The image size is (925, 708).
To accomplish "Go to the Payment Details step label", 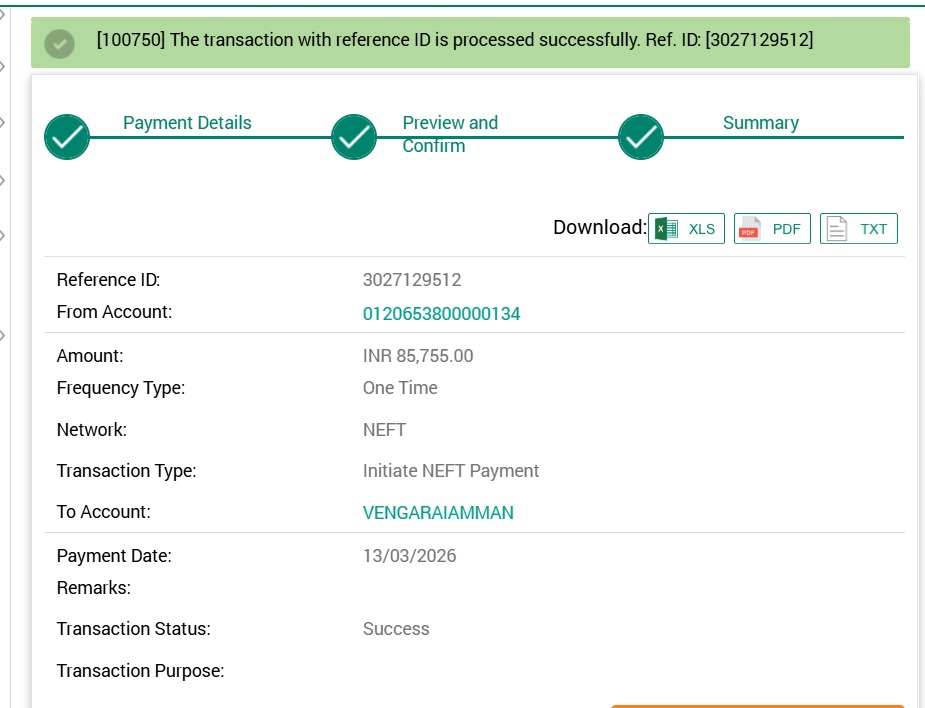I will pyautogui.click(x=187, y=123).
